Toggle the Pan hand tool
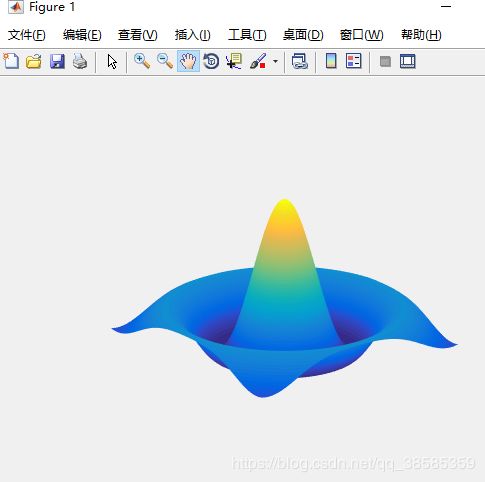The width and height of the screenshot is (485, 482). pos(188,62)
